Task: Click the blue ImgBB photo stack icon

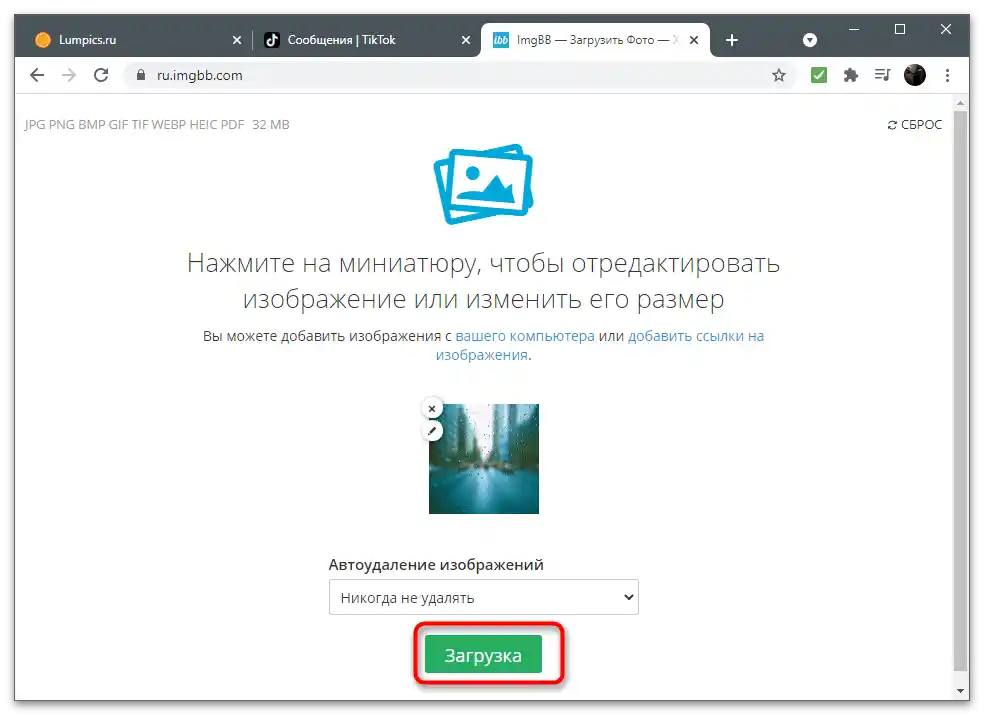Action: (483, 184)
